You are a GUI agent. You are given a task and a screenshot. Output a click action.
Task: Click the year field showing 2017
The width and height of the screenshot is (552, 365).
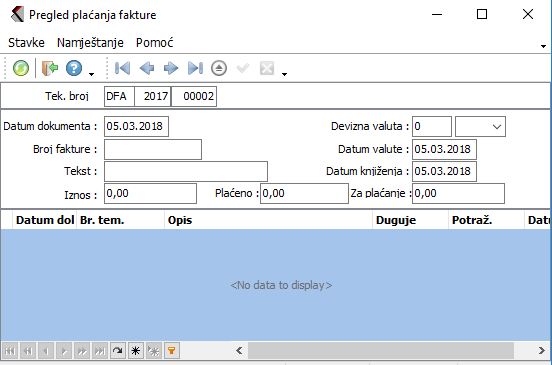point(153,96)
